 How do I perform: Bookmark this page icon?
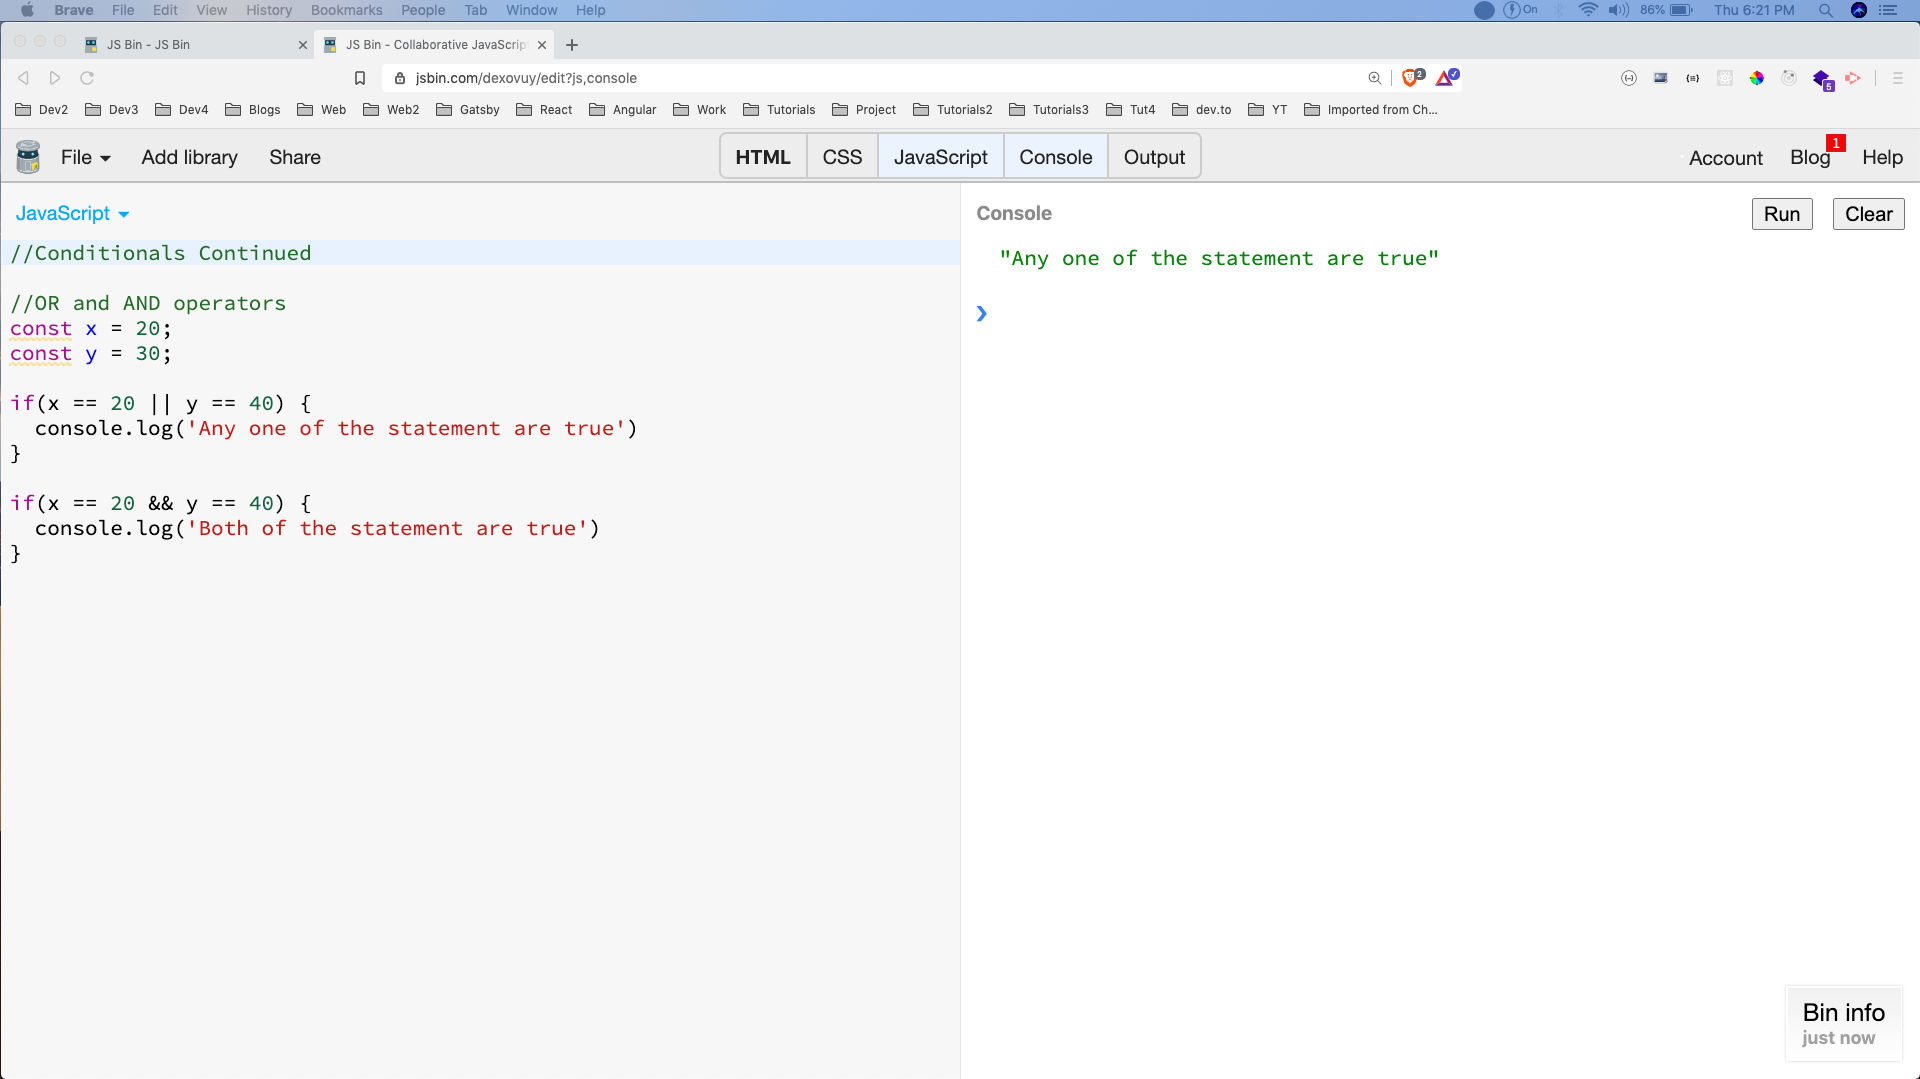(x=360, y=78)
